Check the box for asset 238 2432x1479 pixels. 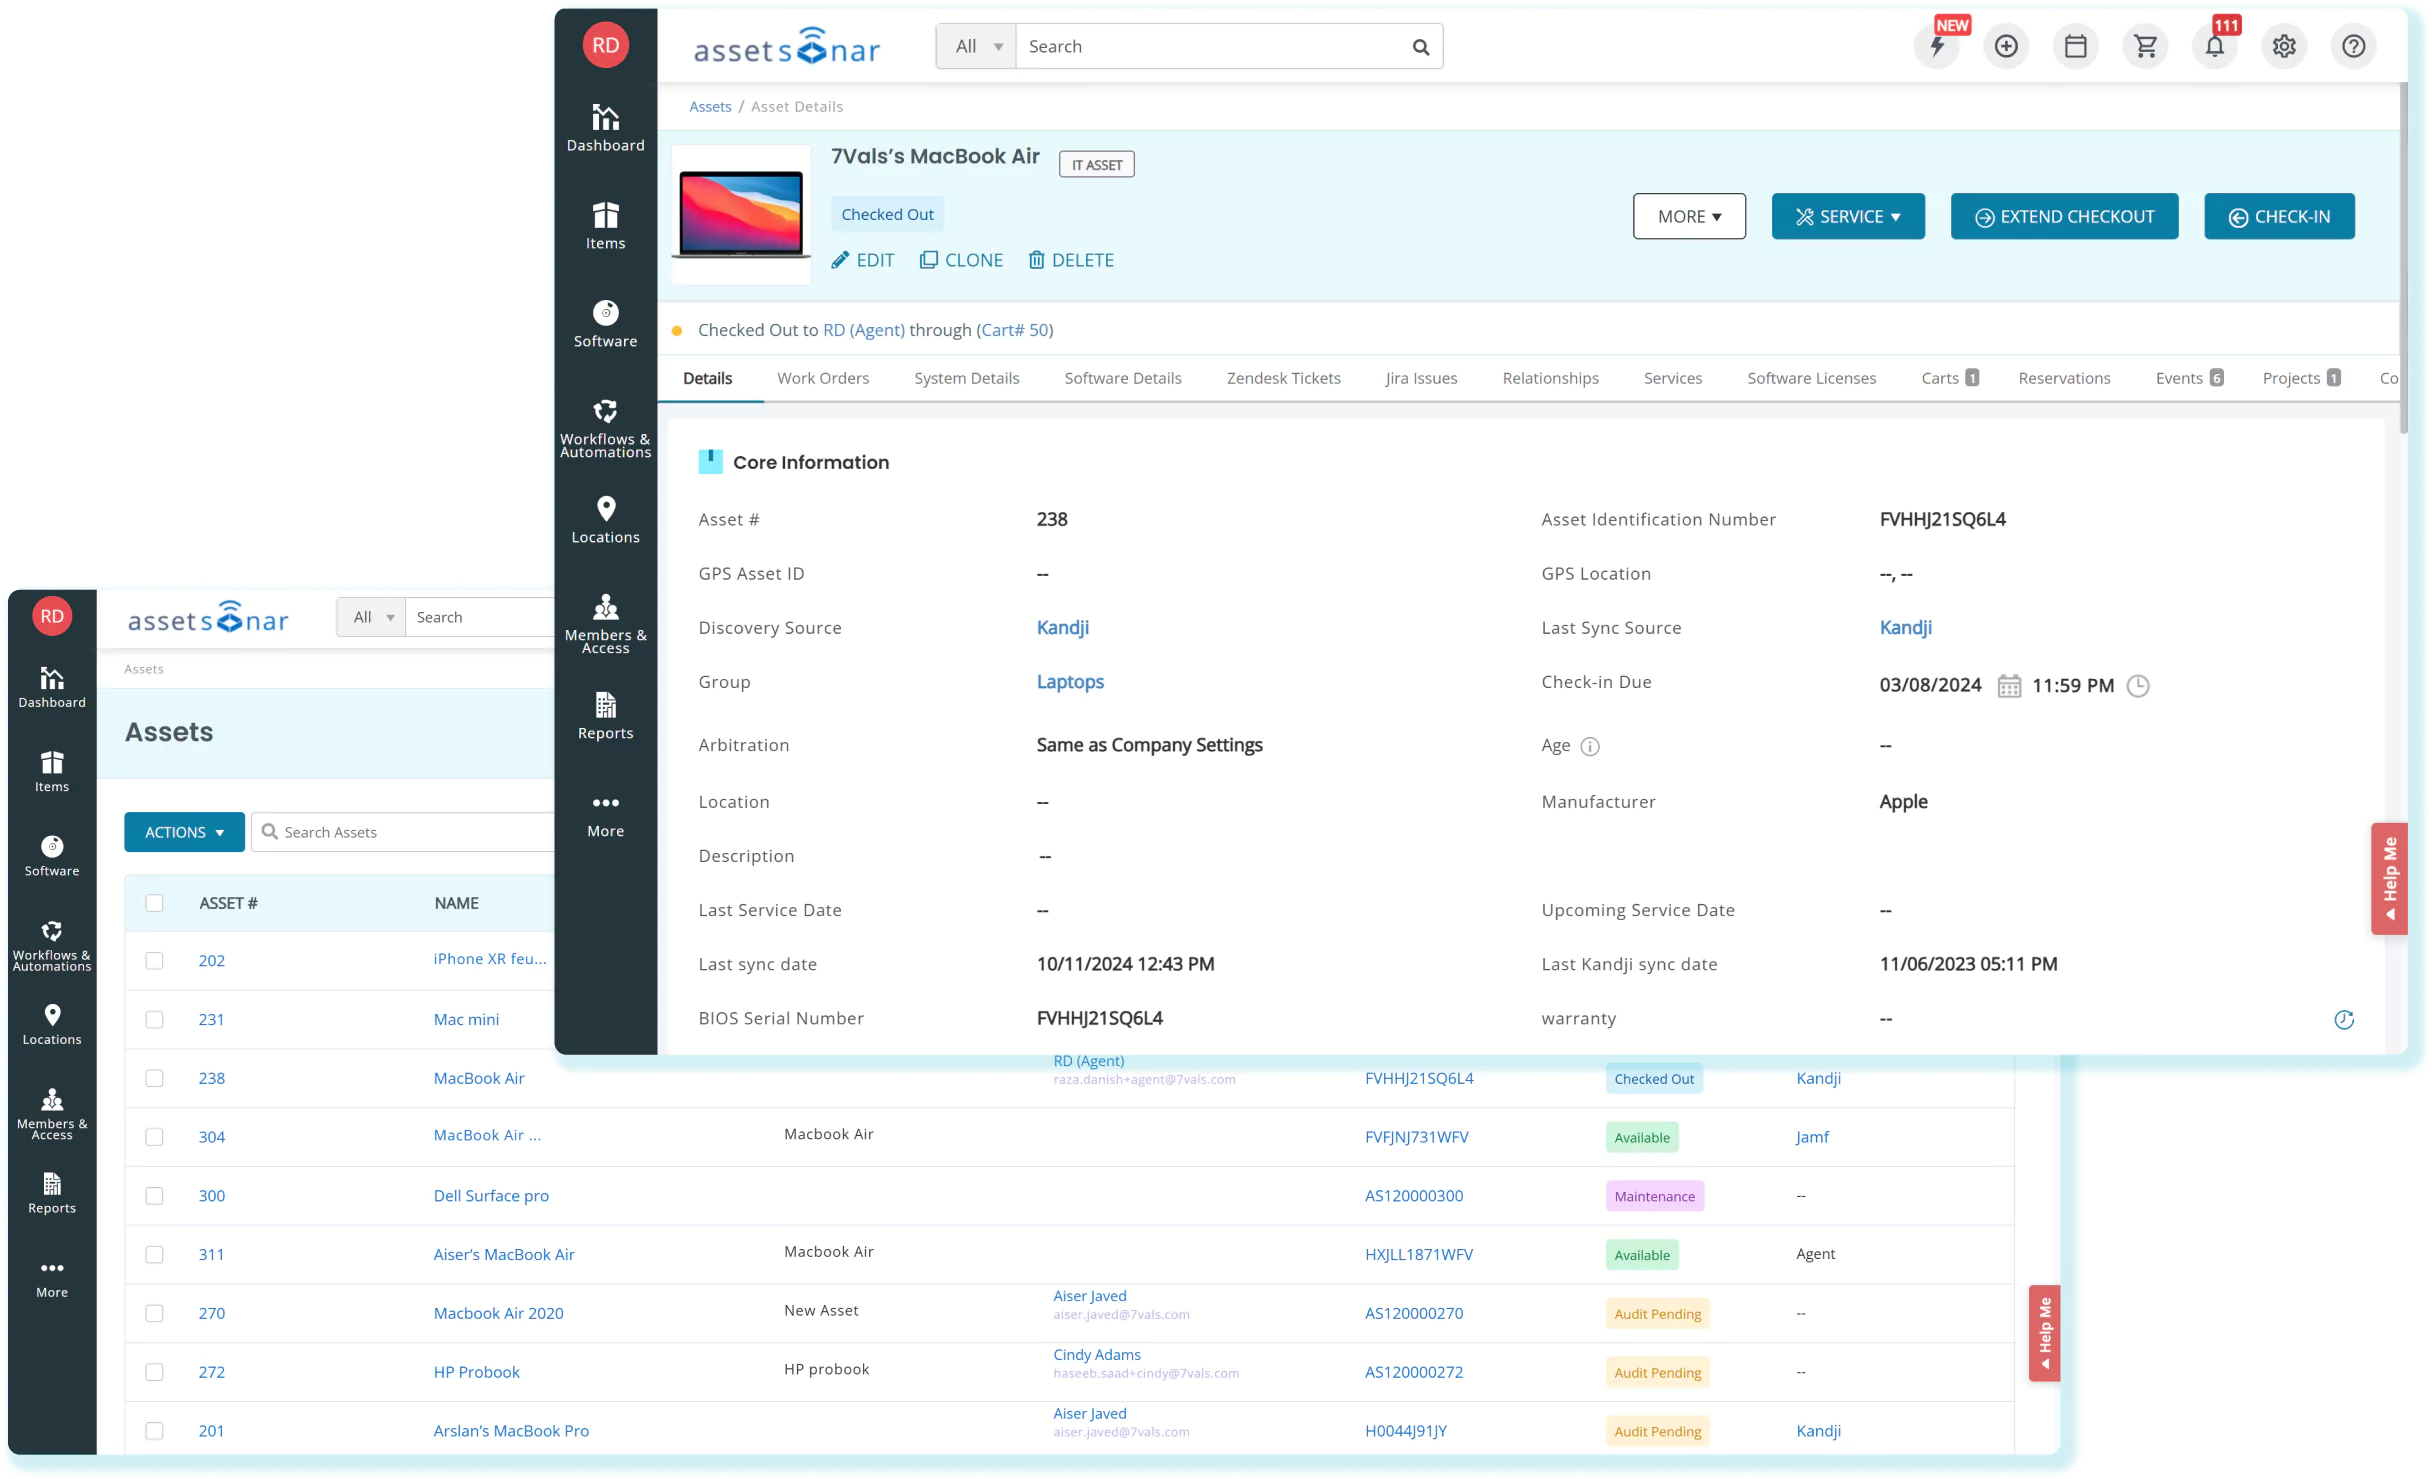pyautogui.click(x=154, y=1079)
